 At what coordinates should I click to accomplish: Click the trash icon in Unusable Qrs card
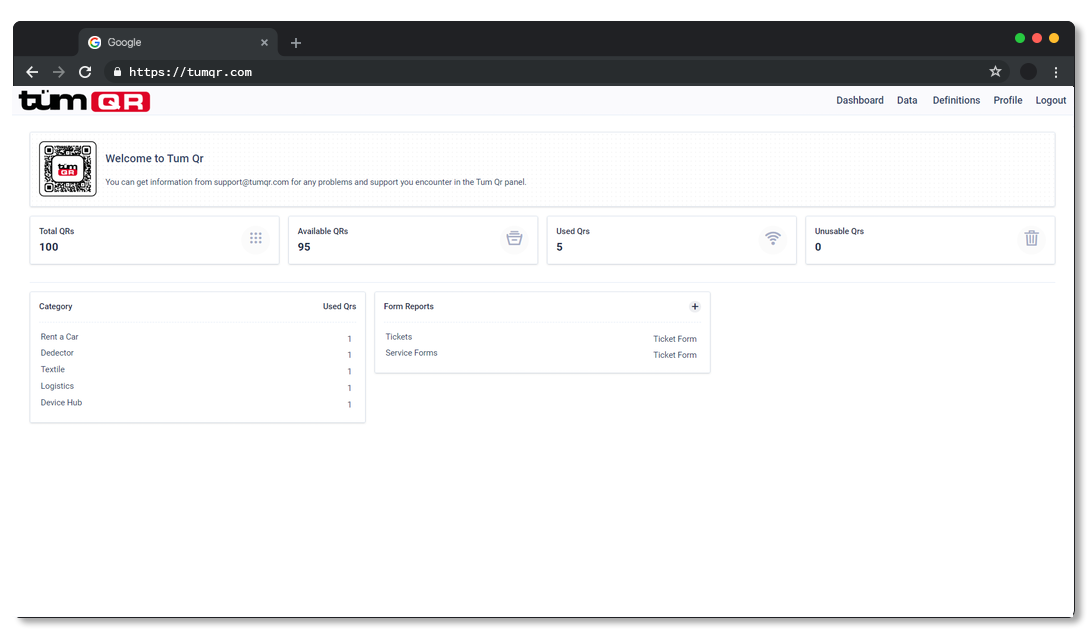coord(1032,238)
